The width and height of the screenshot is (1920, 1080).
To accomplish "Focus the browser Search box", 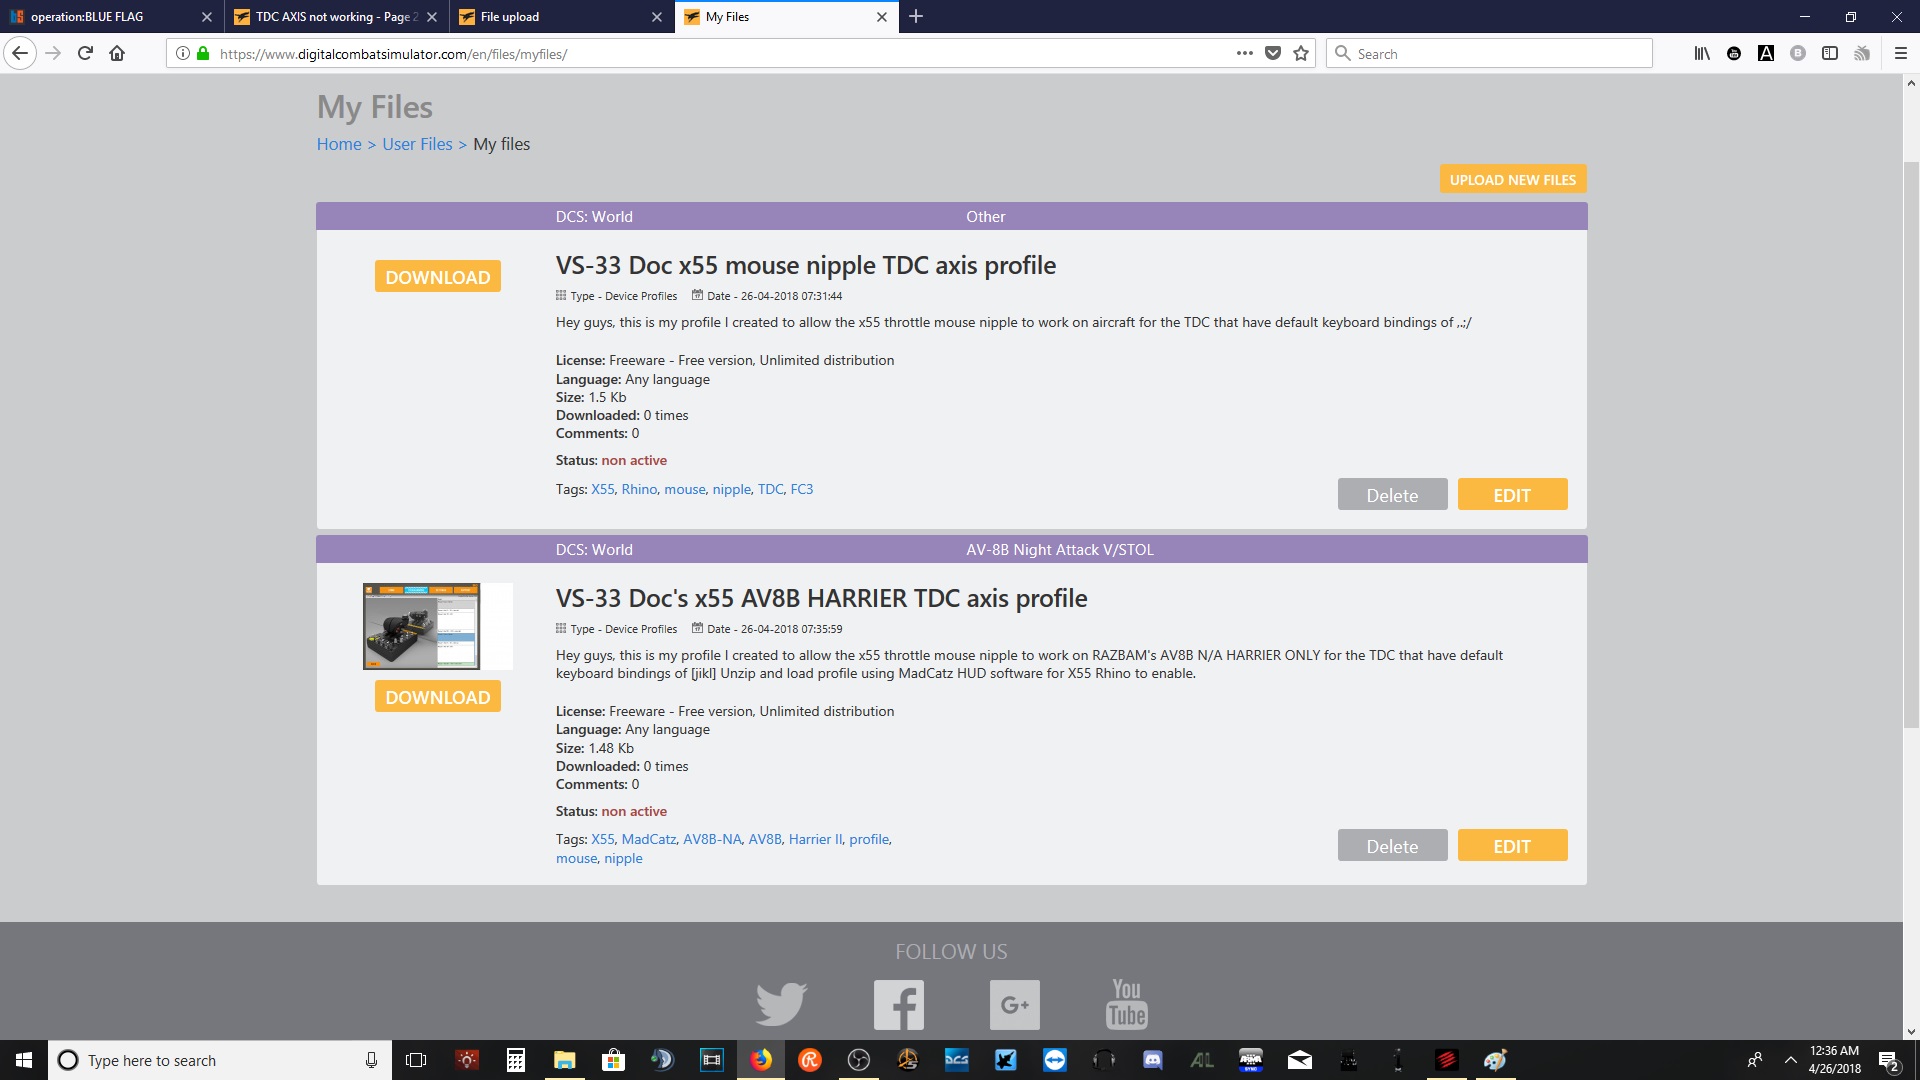I will (x=1490, y=54).
